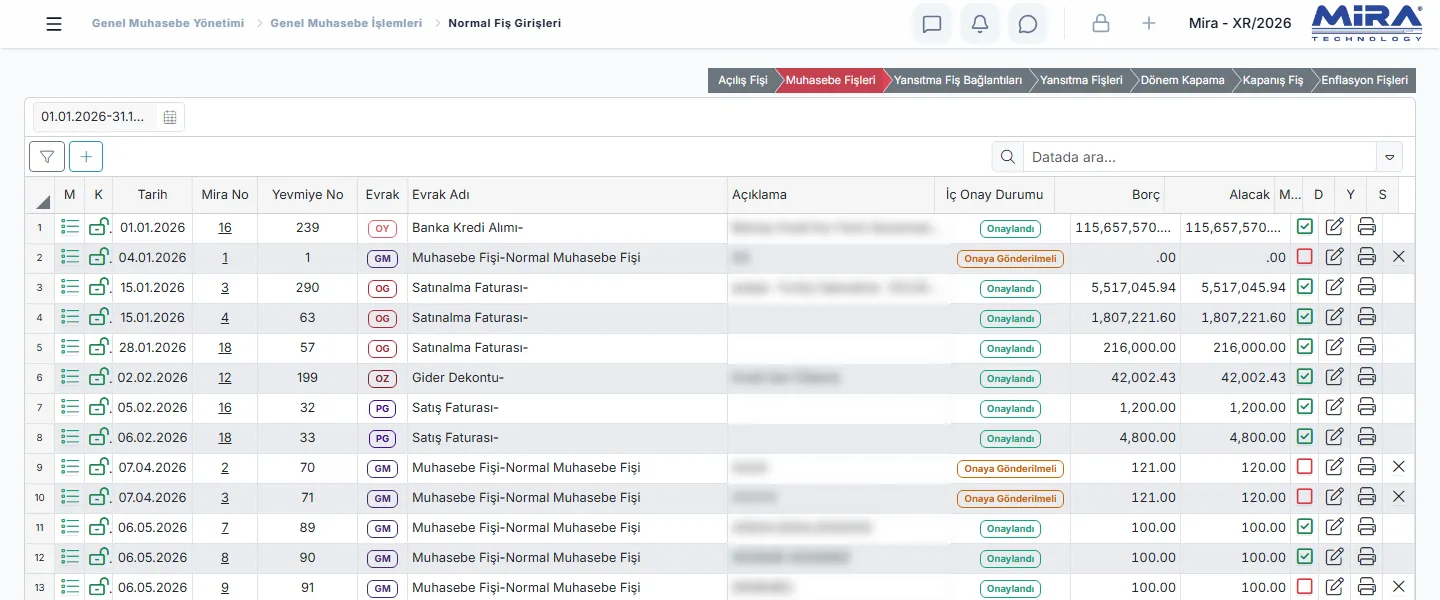Go to the Dönem Kapama tab
The width and height of the screenshot is (1440, 600).
tap(1182, 81)
